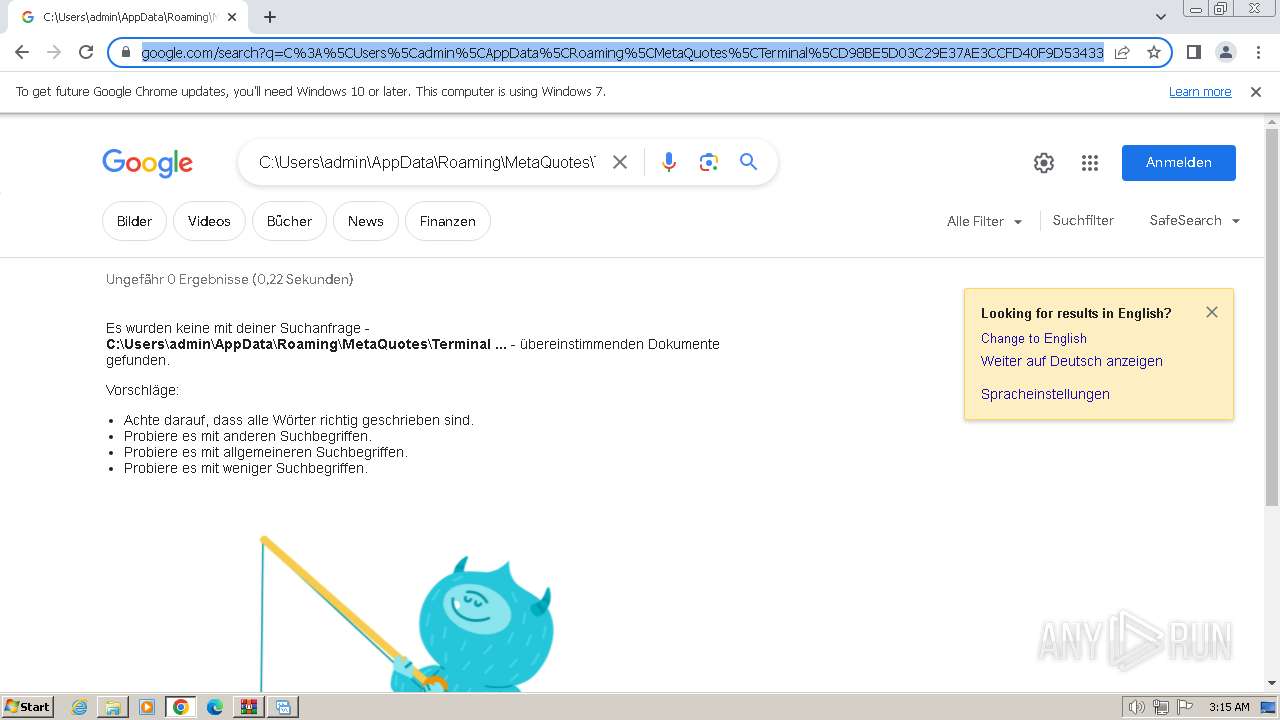Click inside the Google search field
Image resolution: width=1280 pixels, height=720 pixels.
[427, 162]
